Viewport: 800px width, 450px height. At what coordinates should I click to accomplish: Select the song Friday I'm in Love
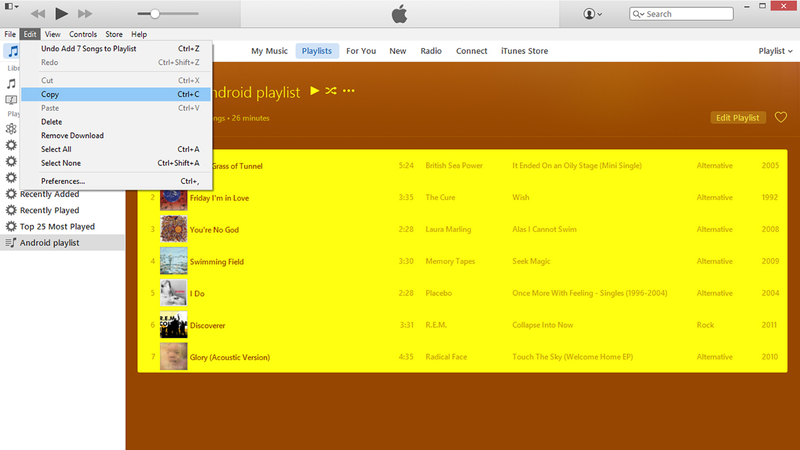pos(219,198)
